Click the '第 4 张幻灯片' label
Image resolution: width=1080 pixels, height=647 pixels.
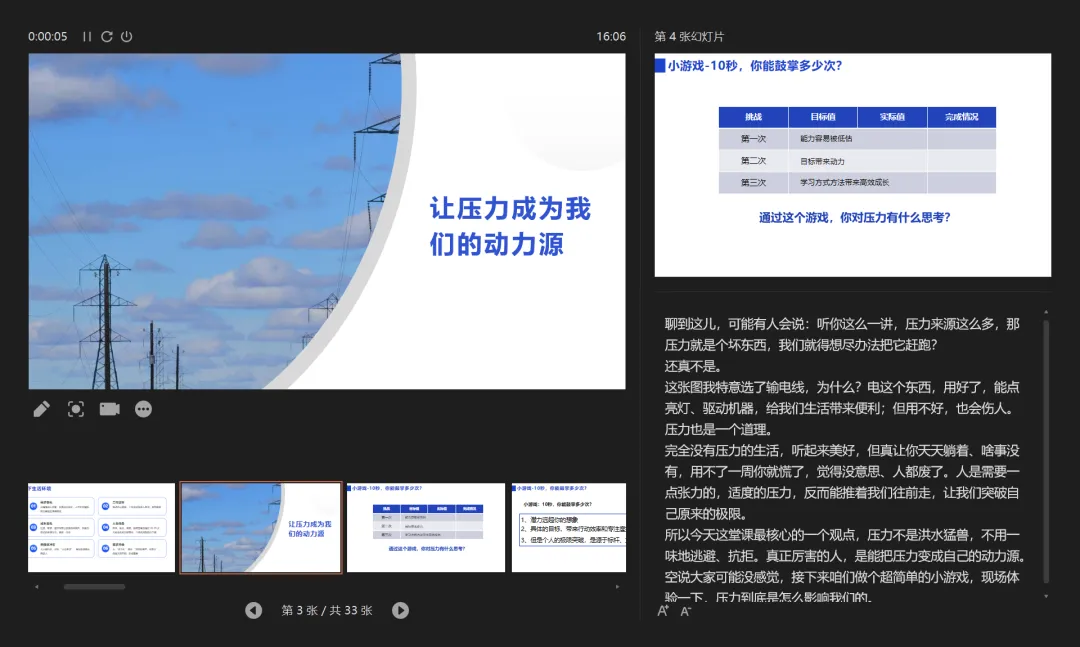tap(689, 37)
